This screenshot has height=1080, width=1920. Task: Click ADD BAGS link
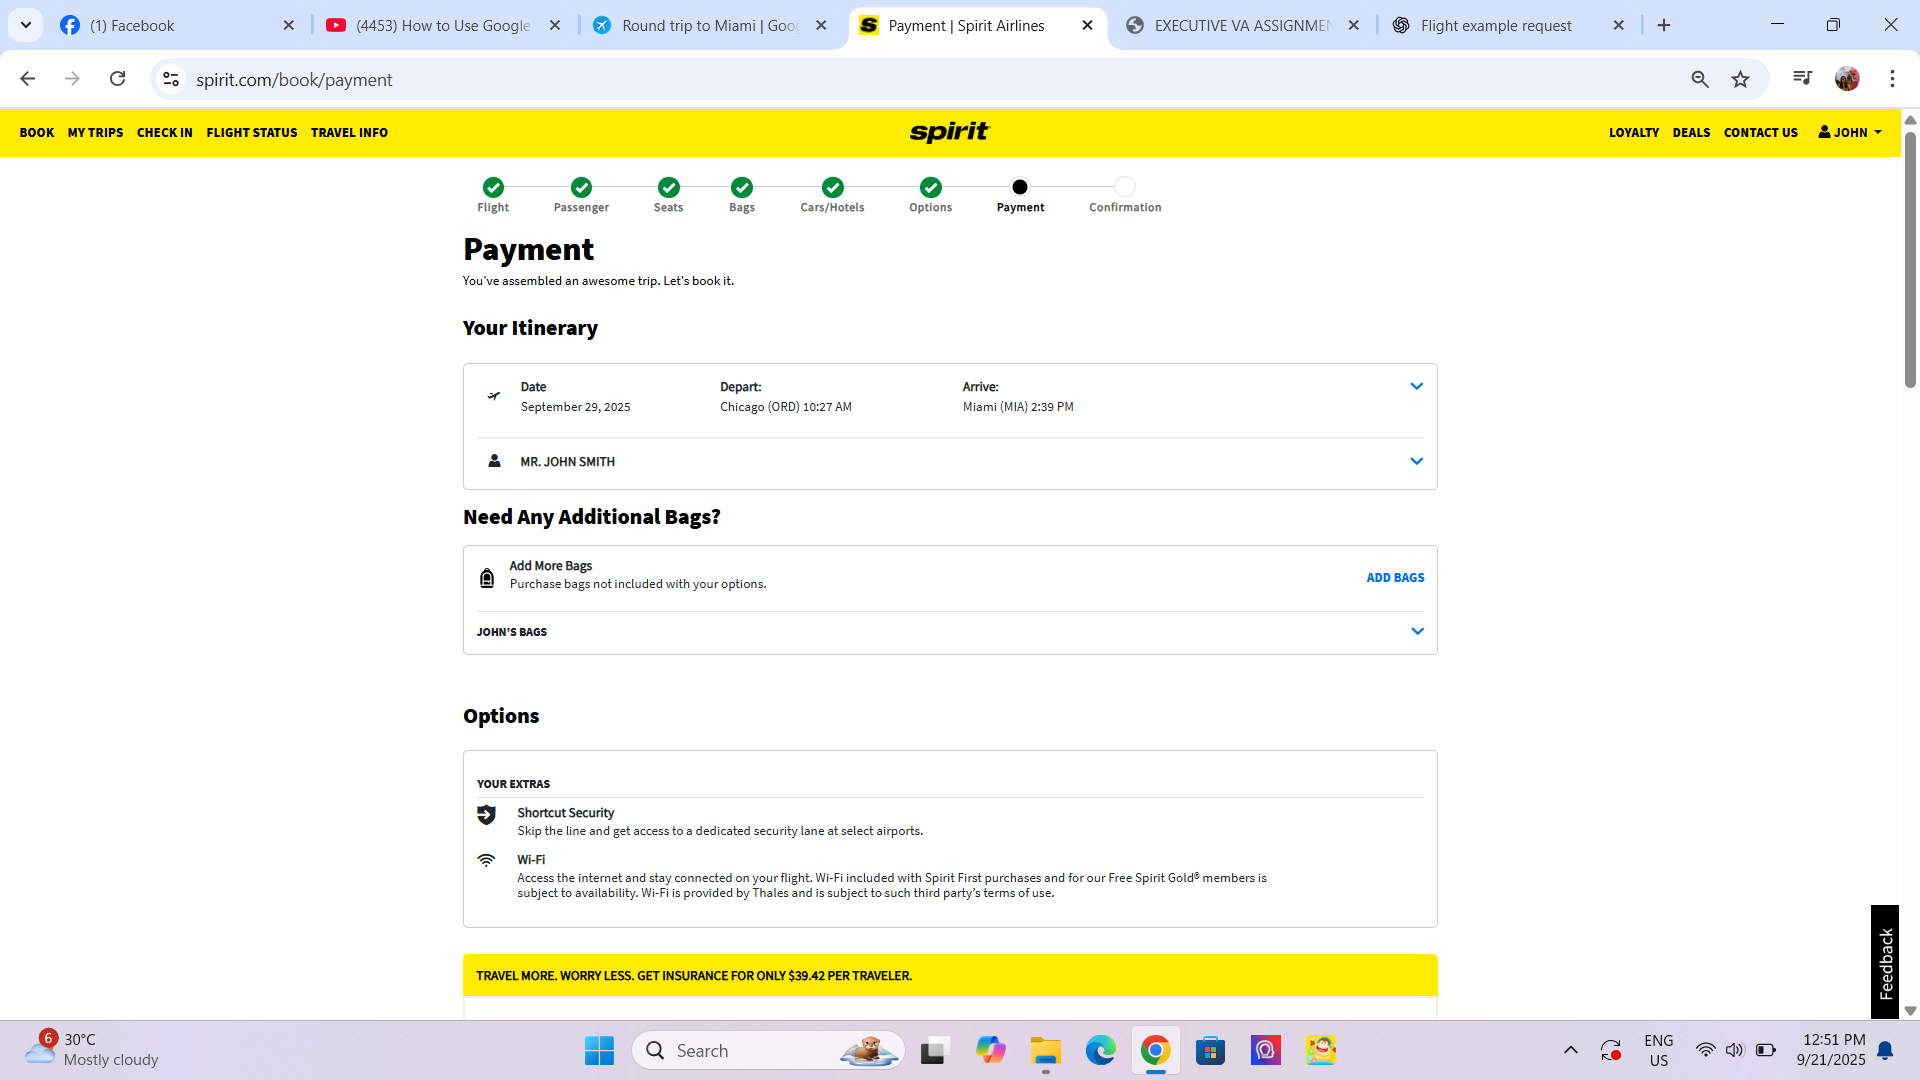[1395, 578]
